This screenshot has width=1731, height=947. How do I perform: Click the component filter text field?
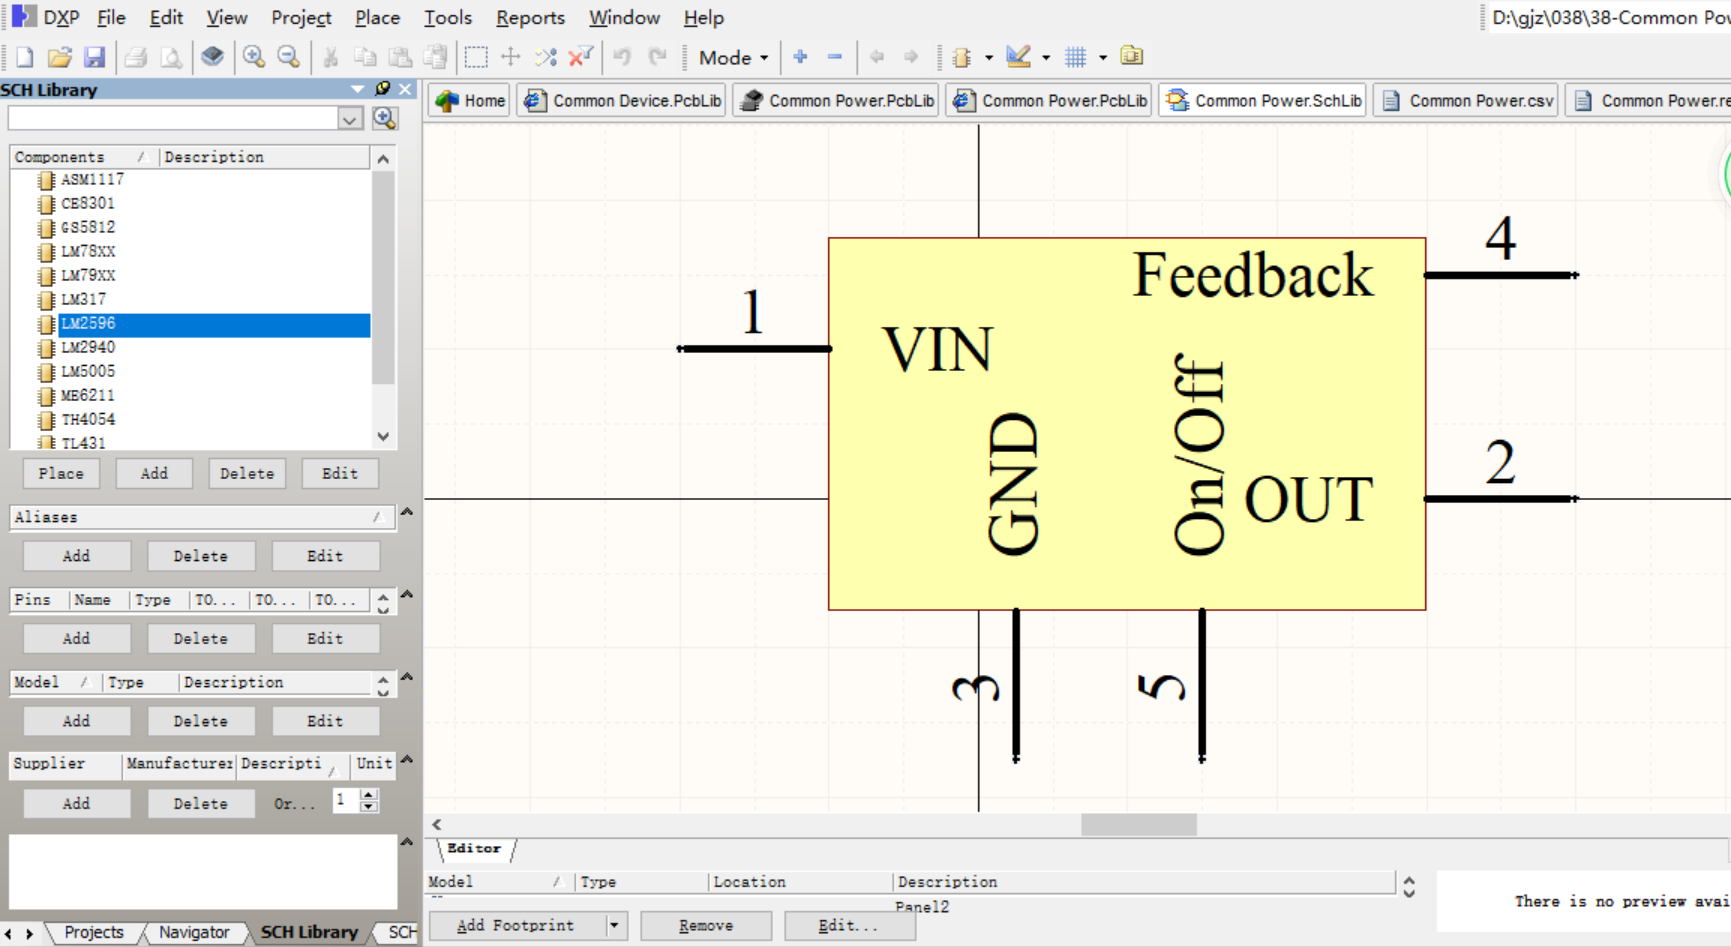(173, 119)
